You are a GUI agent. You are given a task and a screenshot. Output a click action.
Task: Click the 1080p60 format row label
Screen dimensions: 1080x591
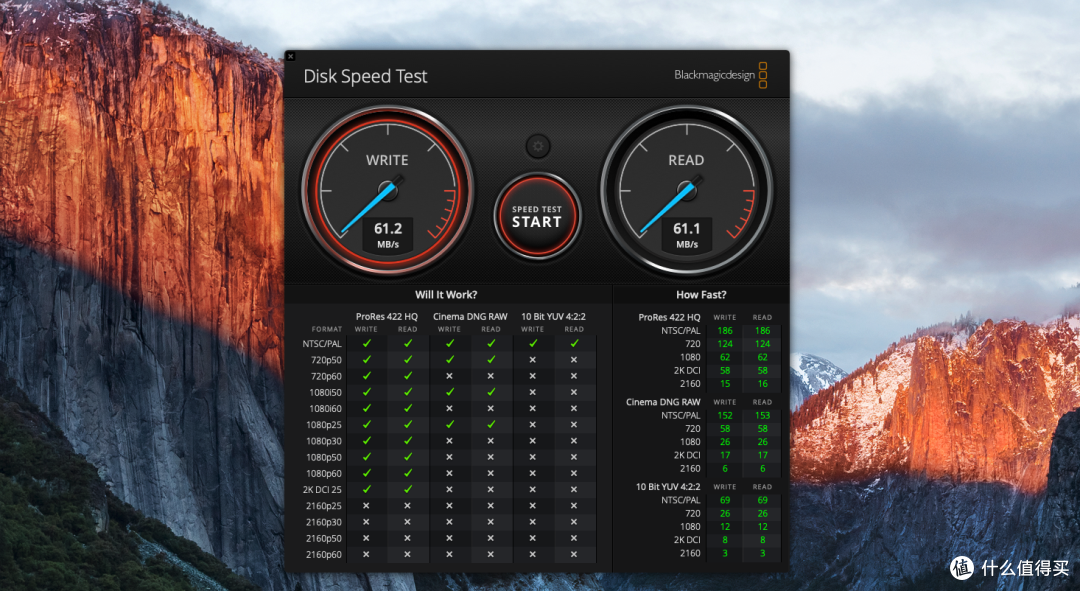tap(324, 474)
